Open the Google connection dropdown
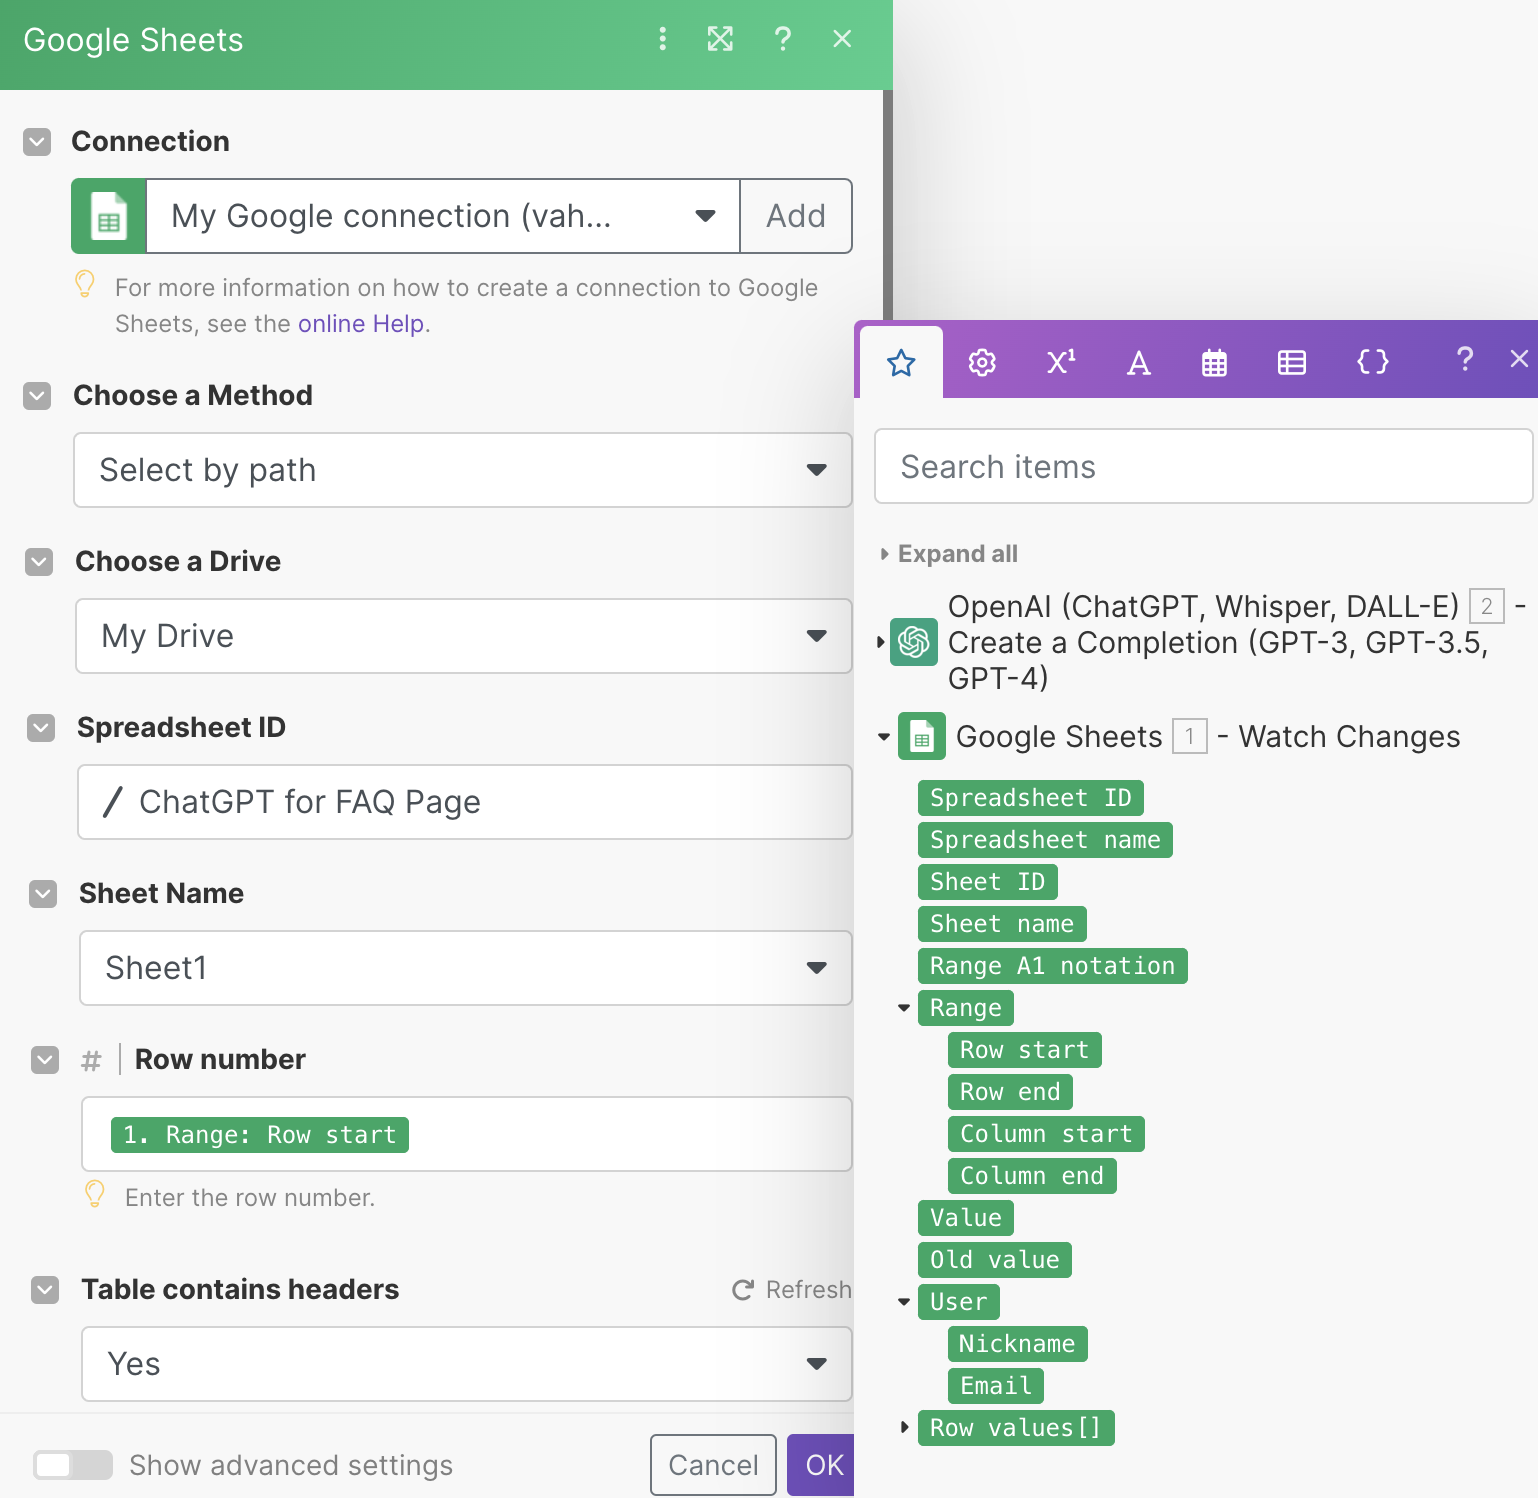1538x1498 pixels. (x=443, y=216)
